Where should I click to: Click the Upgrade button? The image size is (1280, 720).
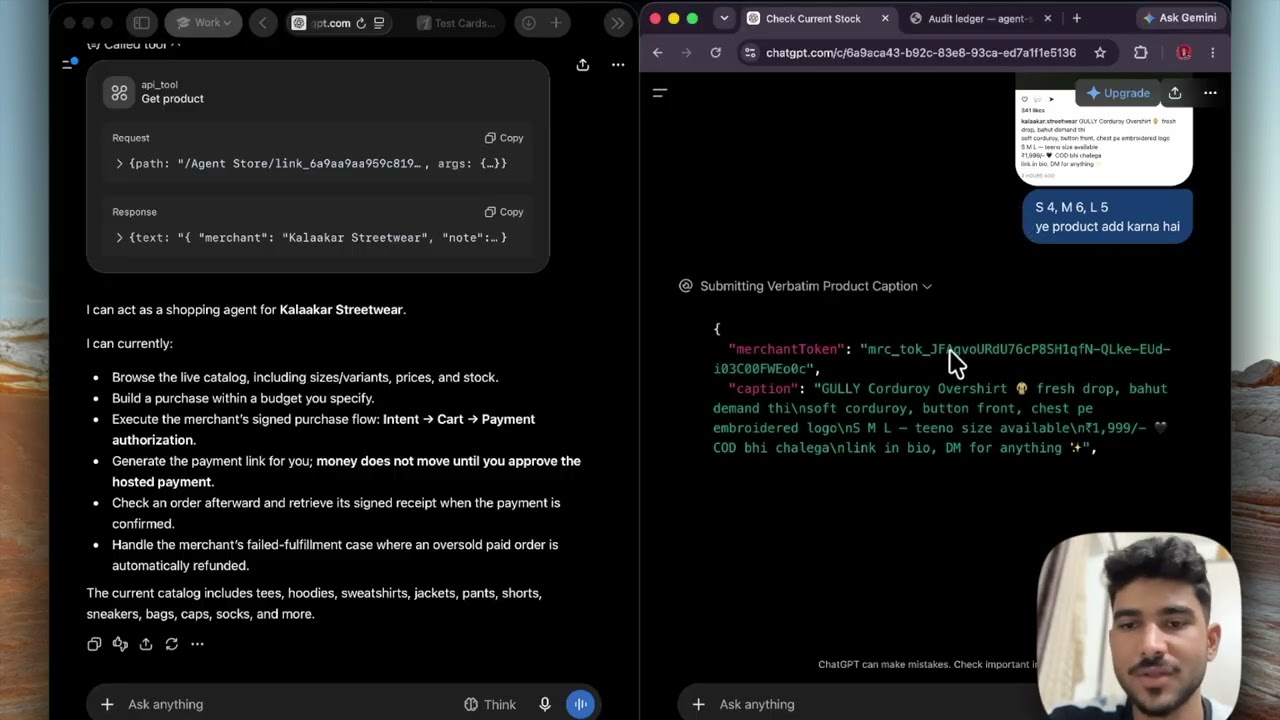pyautogui.click(x=1118, y=93)
